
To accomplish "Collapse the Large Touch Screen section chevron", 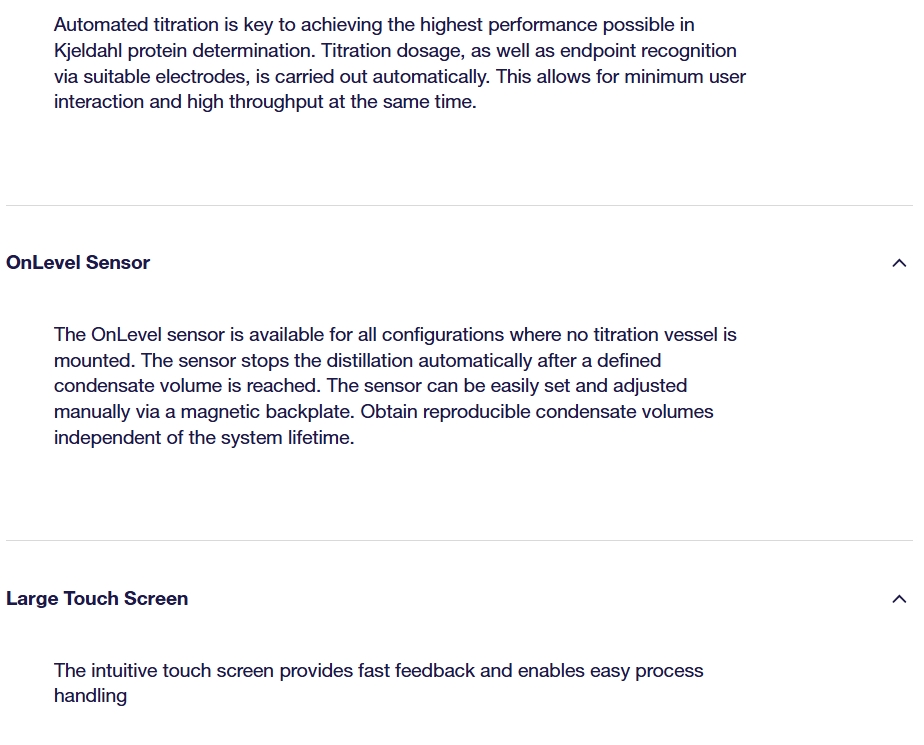I will [x=898, y=599].
